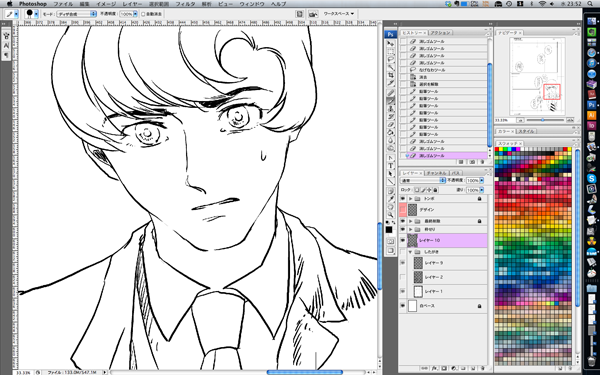600x375 pixels.
Task: Select the Pencil tool in toolbox
Action: pyautogui.click(x=390, y=101)
